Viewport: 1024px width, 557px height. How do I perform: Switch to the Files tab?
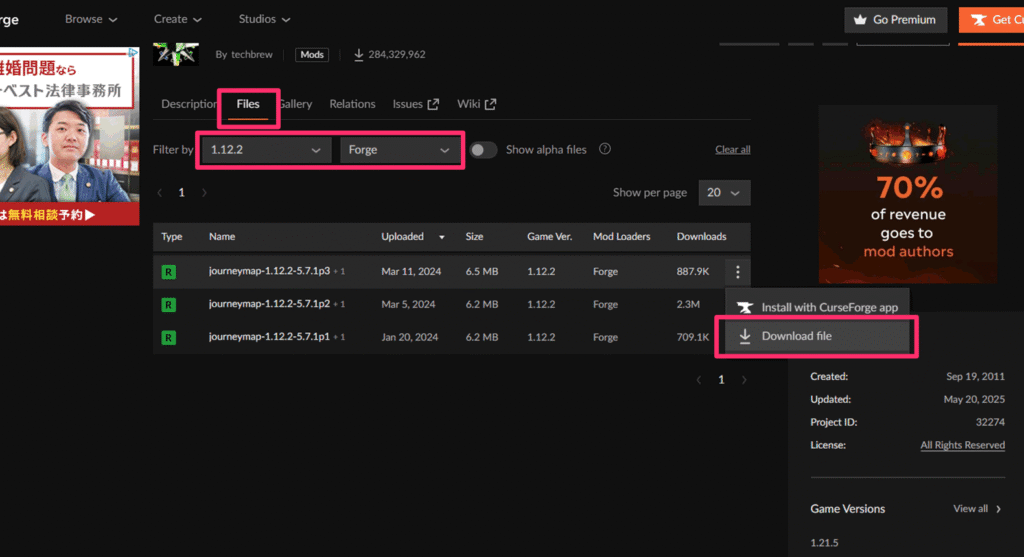pos(248,104)
